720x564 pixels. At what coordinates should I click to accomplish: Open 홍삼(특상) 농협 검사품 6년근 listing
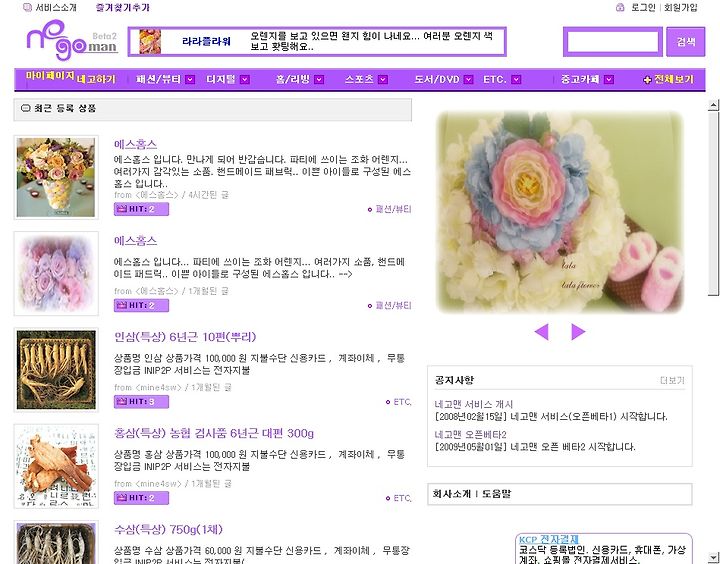[x=214, y=433]
